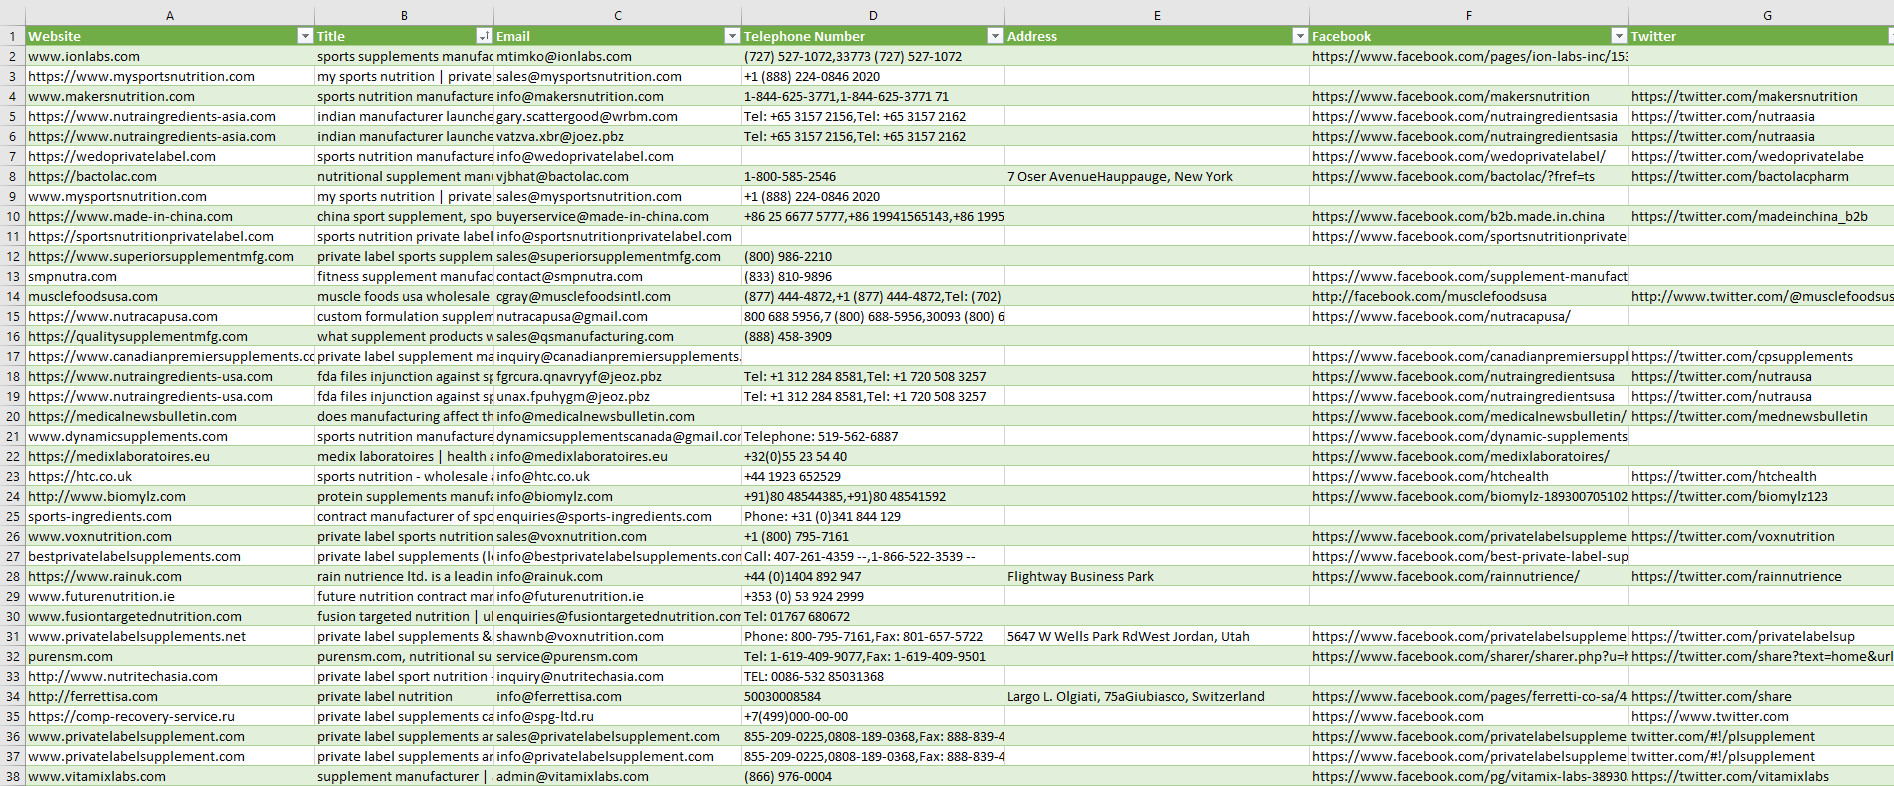Viewport: 1894px width, 786px height.
Task: Select the phone cell +32(0)55 23 54 40
Action: [873, 456]
